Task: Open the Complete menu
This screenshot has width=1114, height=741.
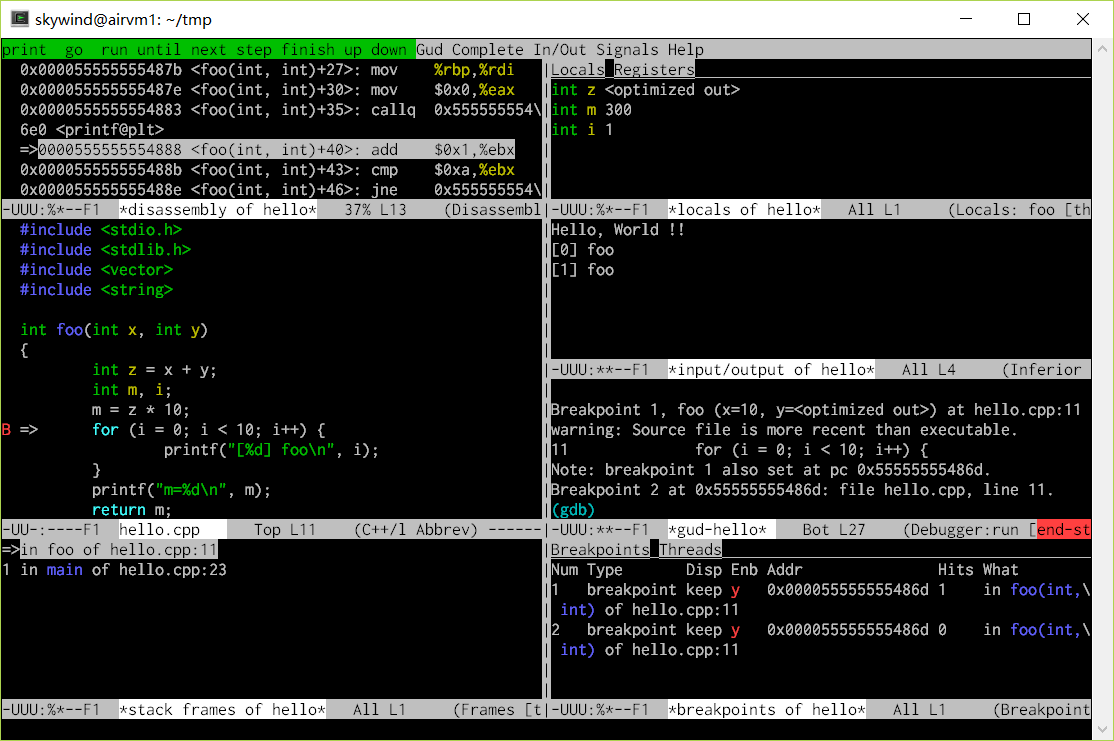Action: [x=488, y=50]
